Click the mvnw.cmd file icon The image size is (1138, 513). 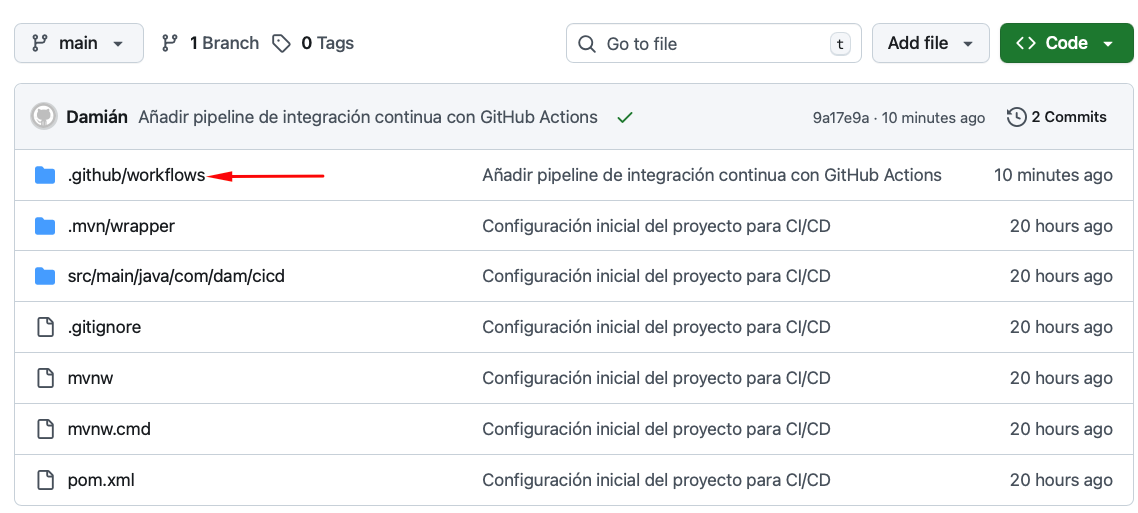45,430
